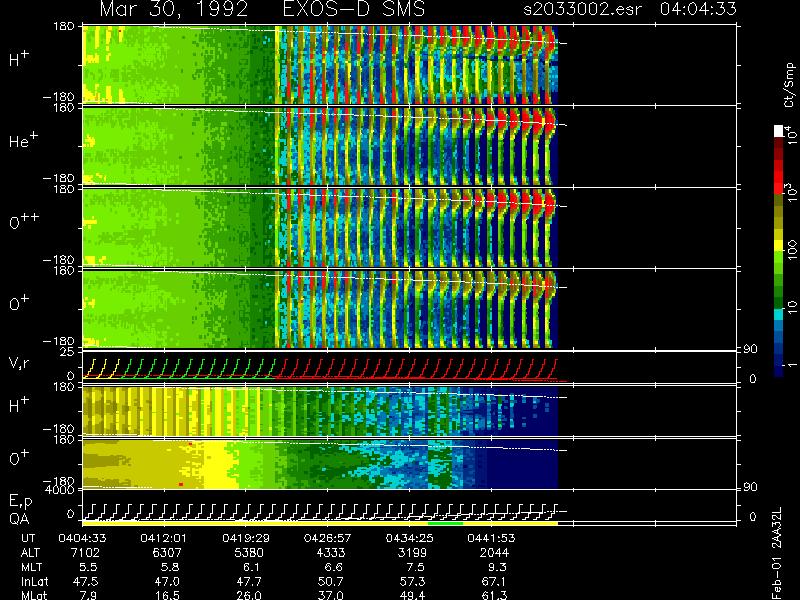Click MLat value "61.3"

495,595
